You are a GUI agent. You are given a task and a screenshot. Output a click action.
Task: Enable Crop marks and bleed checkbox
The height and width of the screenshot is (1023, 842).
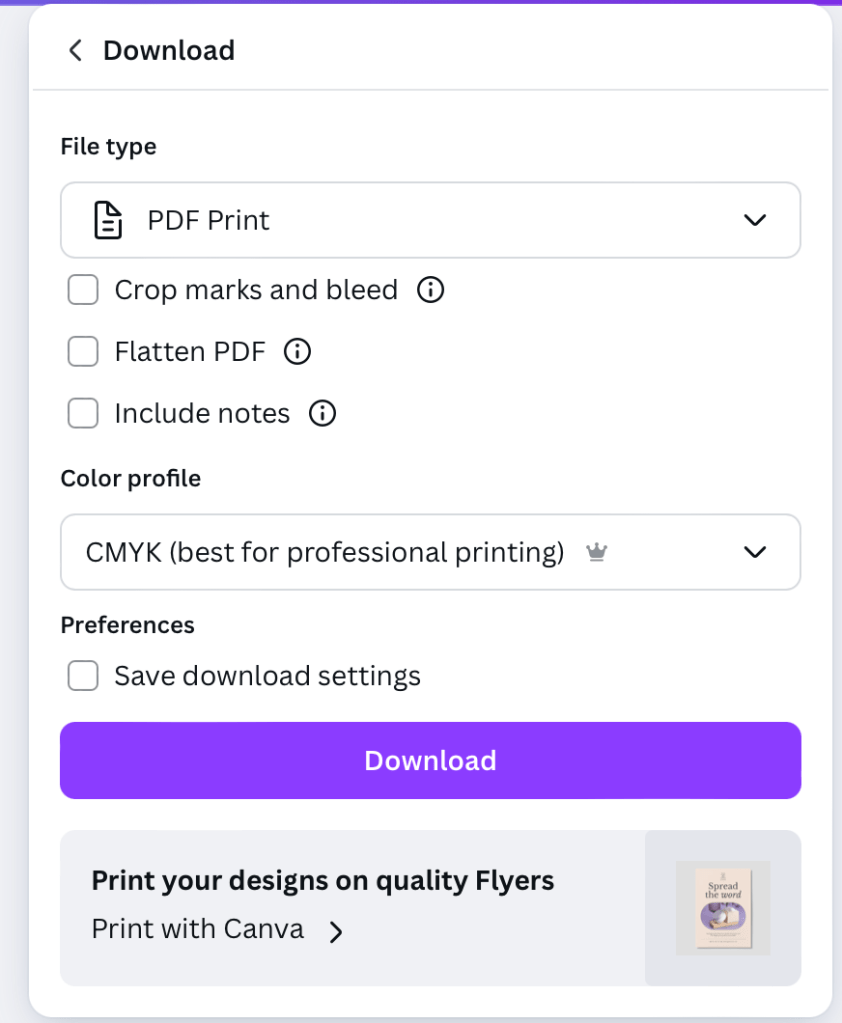click(x=83, y=290)
